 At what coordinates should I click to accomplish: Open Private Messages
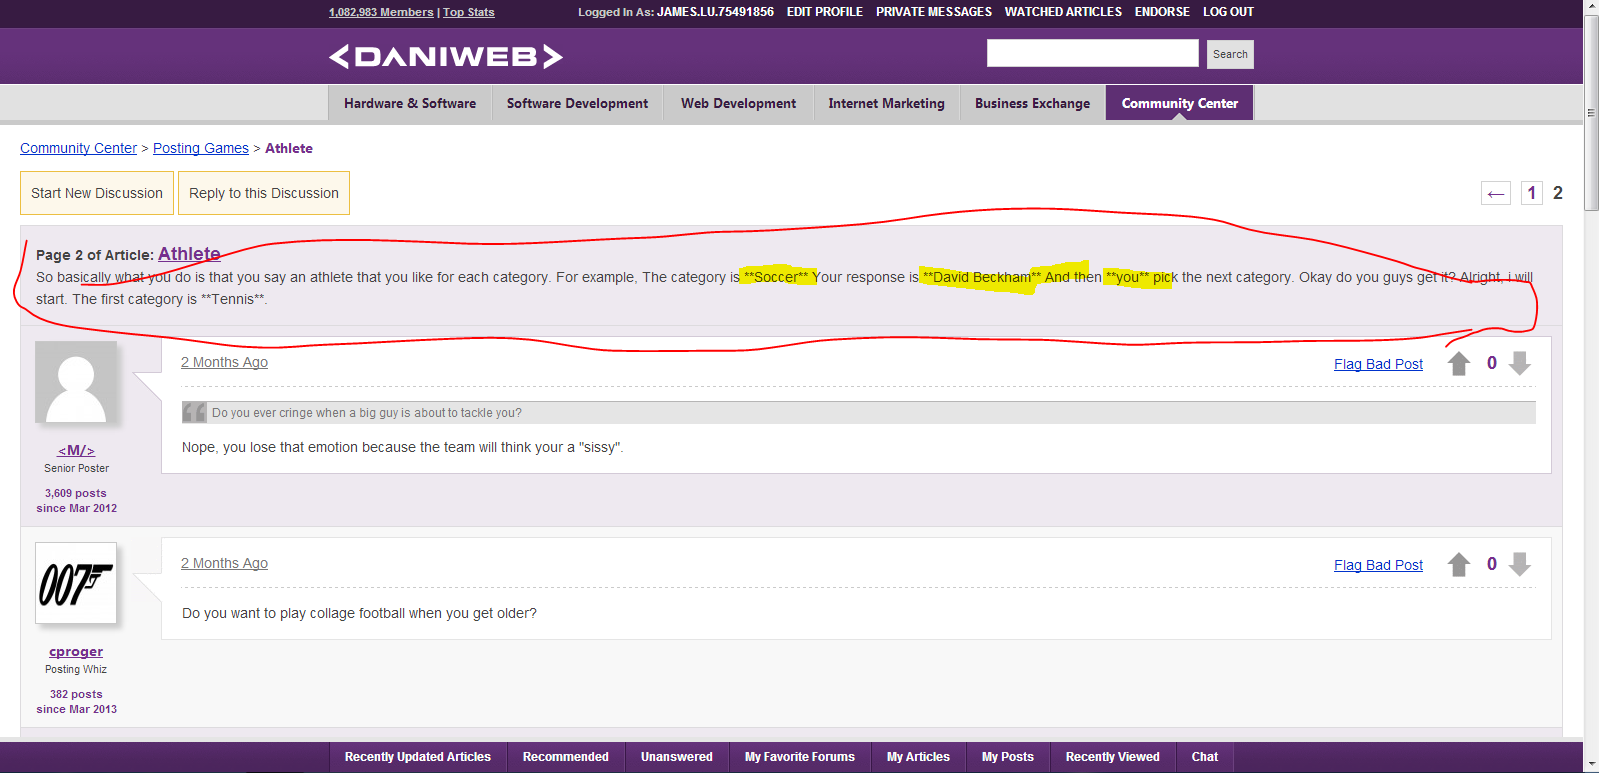[x=933, y=12]
